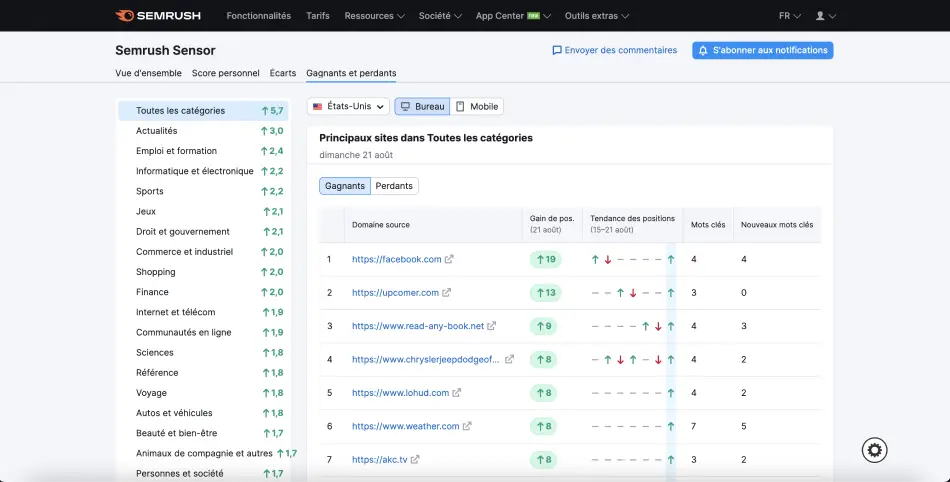Open the www.lohud.com domain link
This screenshot has height=482, width=950.
coord(400,392)
